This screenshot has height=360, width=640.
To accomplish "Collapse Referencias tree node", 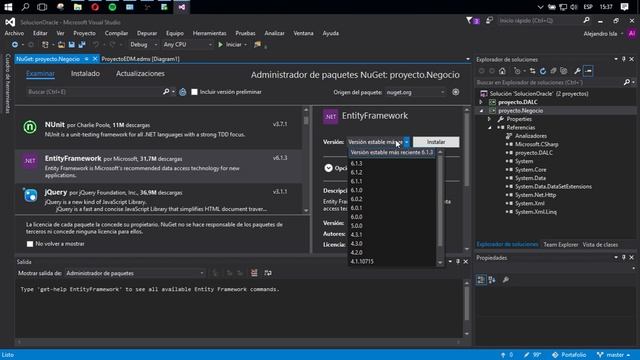I will pyautogui.click(x=489, y=127).
